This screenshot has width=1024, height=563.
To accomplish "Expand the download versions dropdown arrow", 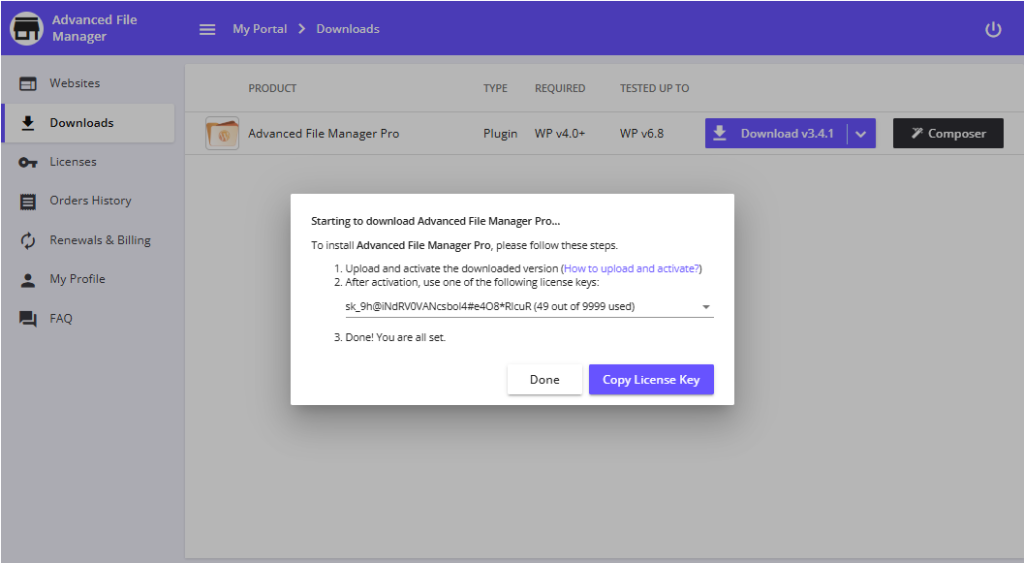I will (861, 134).
